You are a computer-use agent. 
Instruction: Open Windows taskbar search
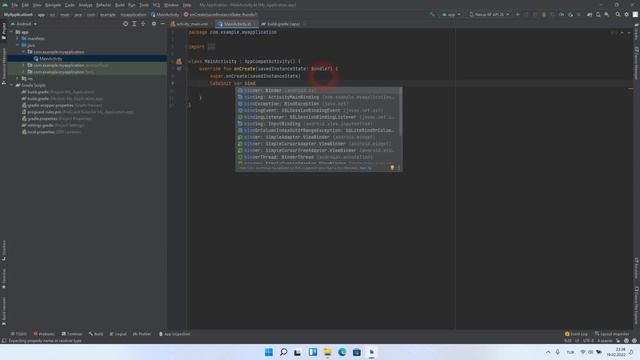283,352
